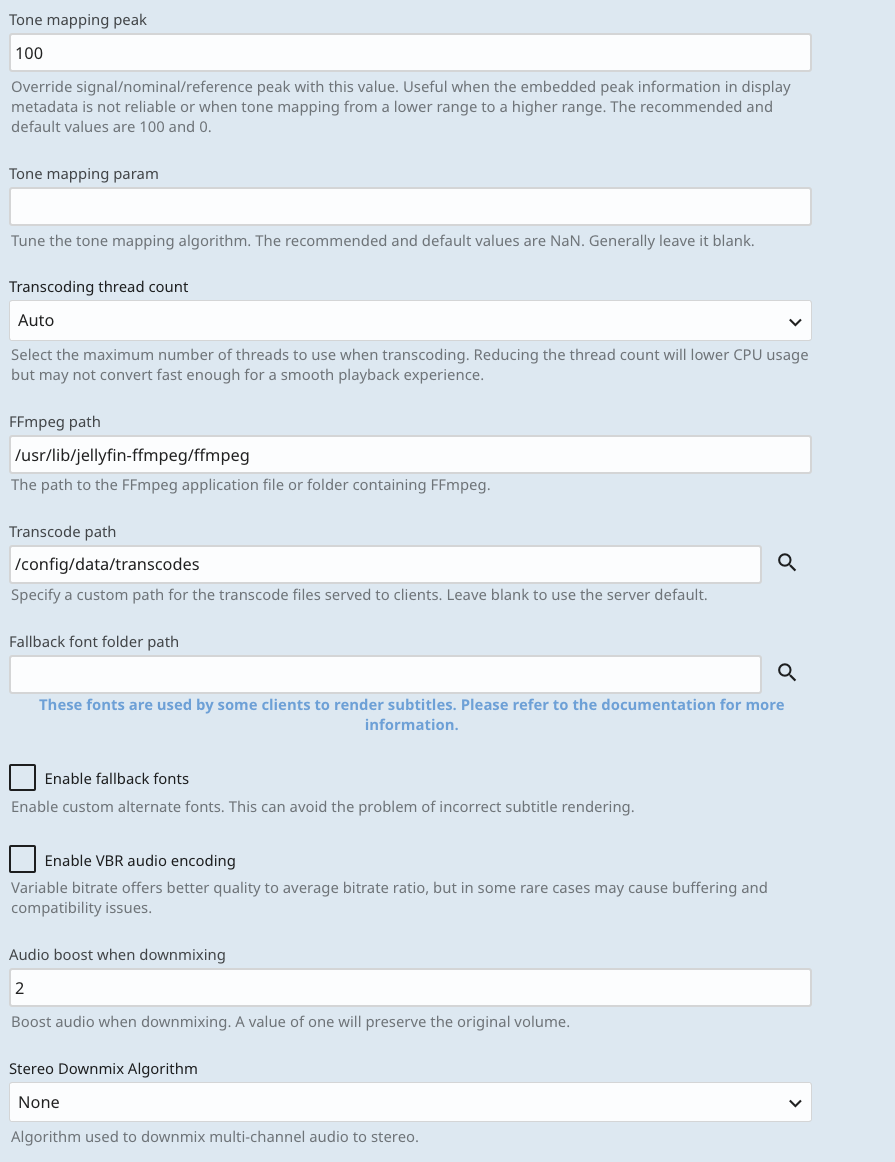Click the chevron arrow on the Auto select box
This screenshot has width=895, height=1162.
click(795, 322)
